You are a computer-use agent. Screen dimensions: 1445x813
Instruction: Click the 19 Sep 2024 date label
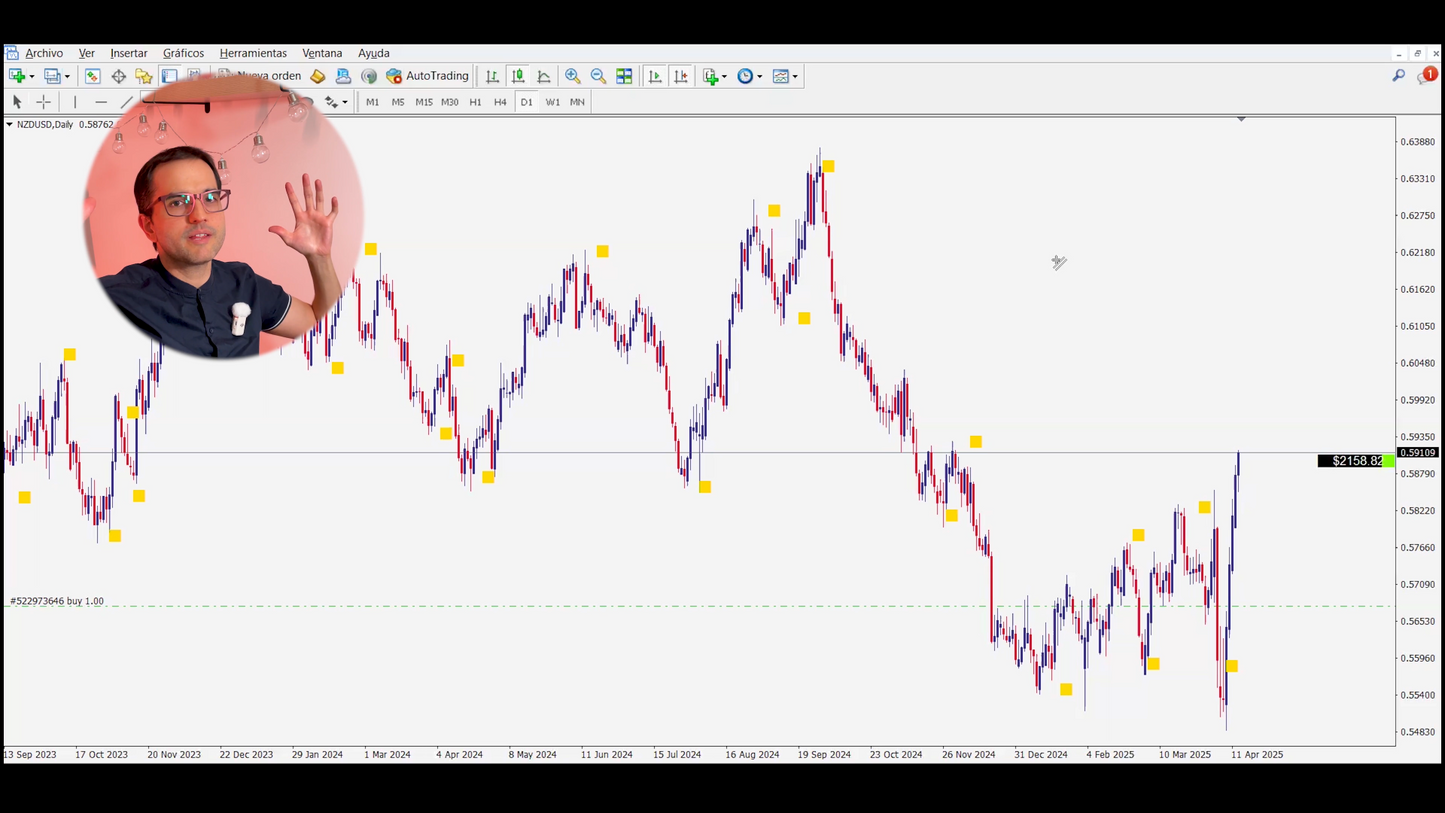pos(825,755)
